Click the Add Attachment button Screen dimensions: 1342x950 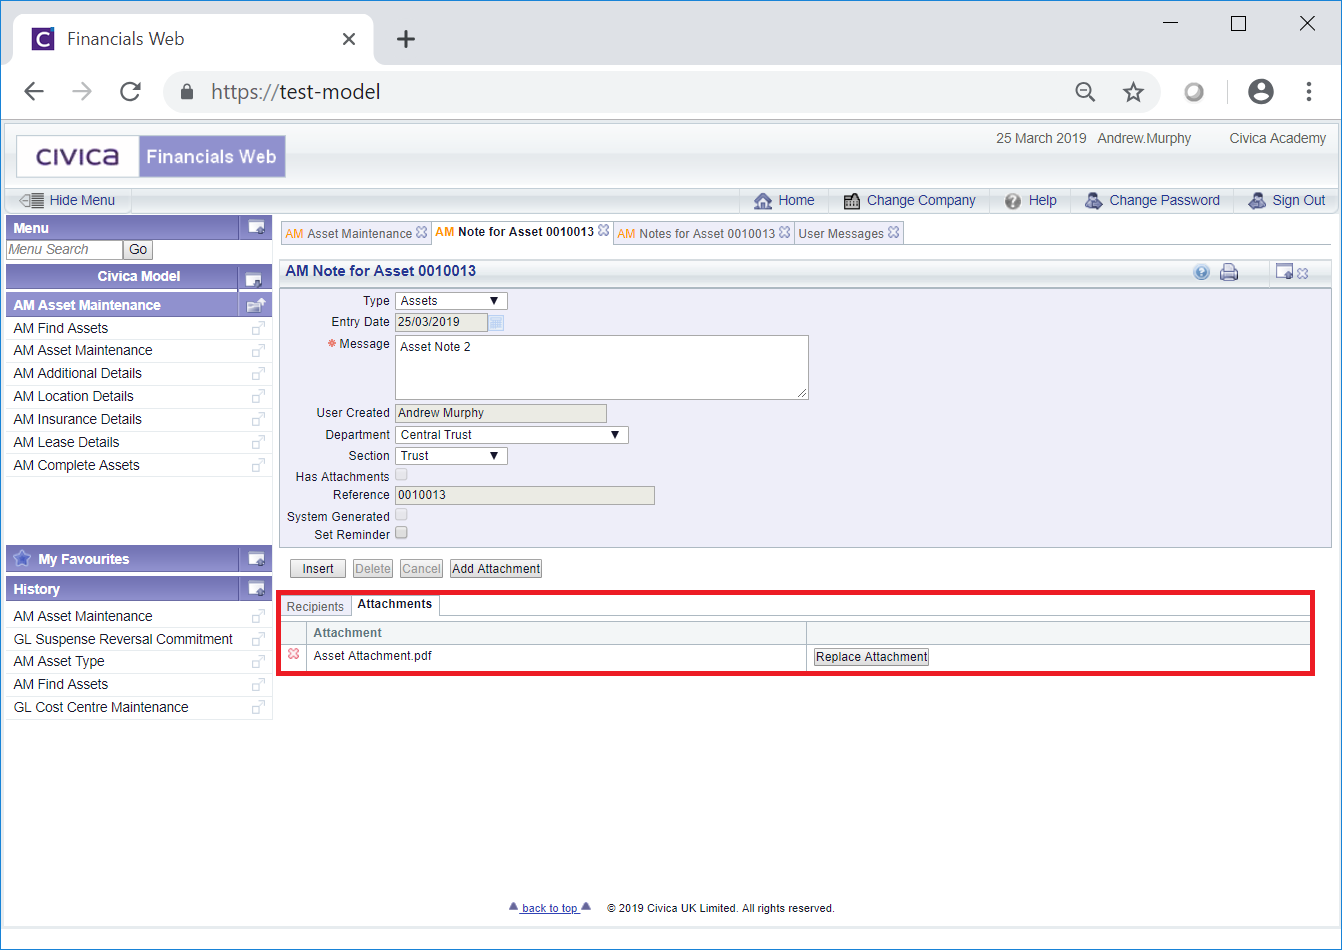(x=496, y=569)
